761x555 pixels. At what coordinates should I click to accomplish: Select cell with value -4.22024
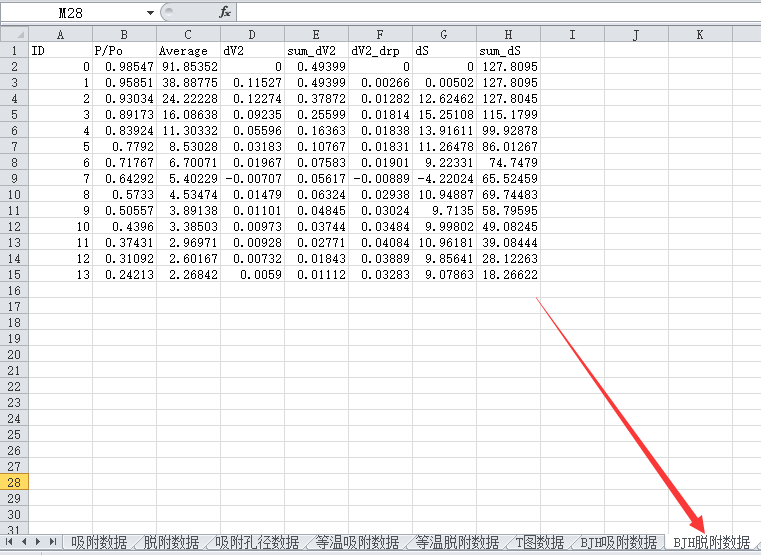click(x=445, y=179)
